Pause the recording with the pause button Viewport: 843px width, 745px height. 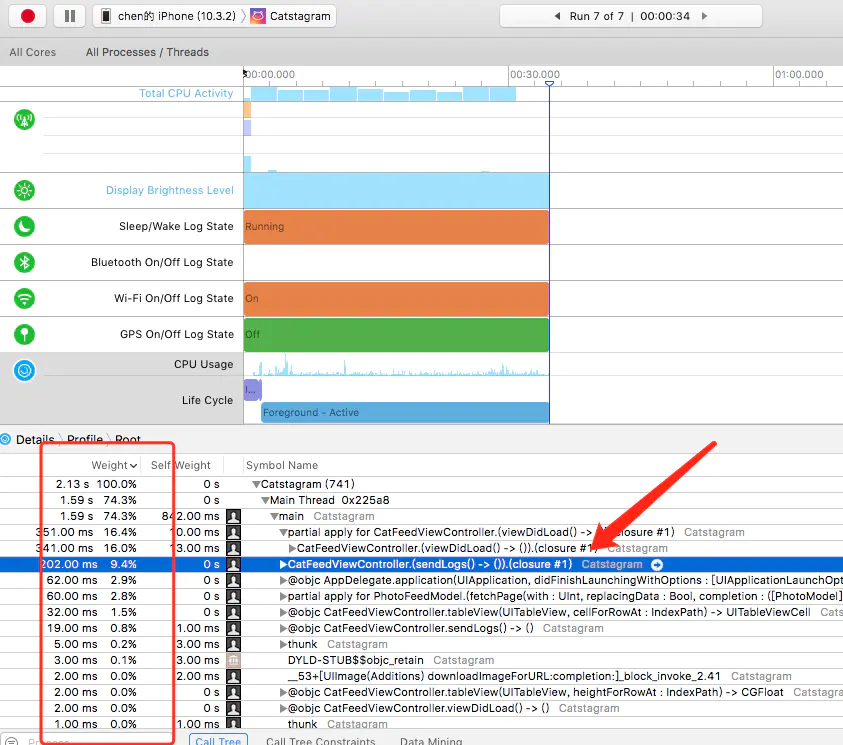(x=70, y=16)
